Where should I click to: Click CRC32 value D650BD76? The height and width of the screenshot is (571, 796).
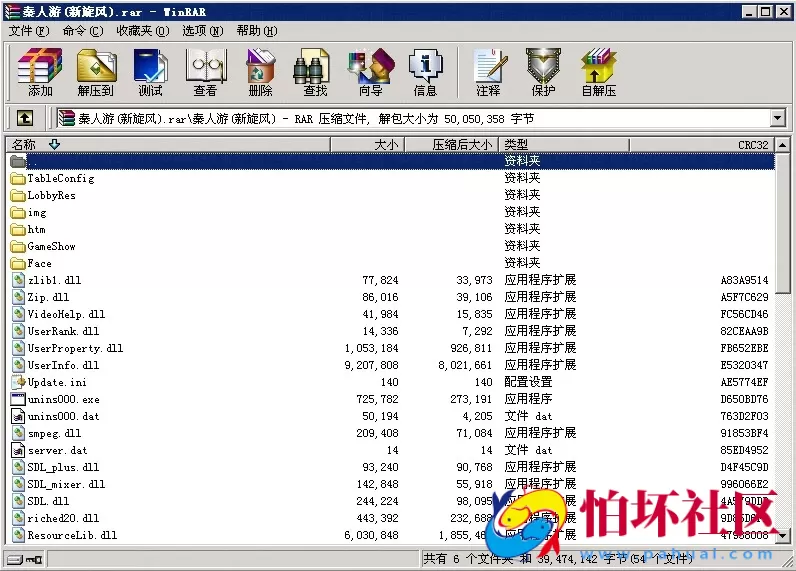(744, 399)
